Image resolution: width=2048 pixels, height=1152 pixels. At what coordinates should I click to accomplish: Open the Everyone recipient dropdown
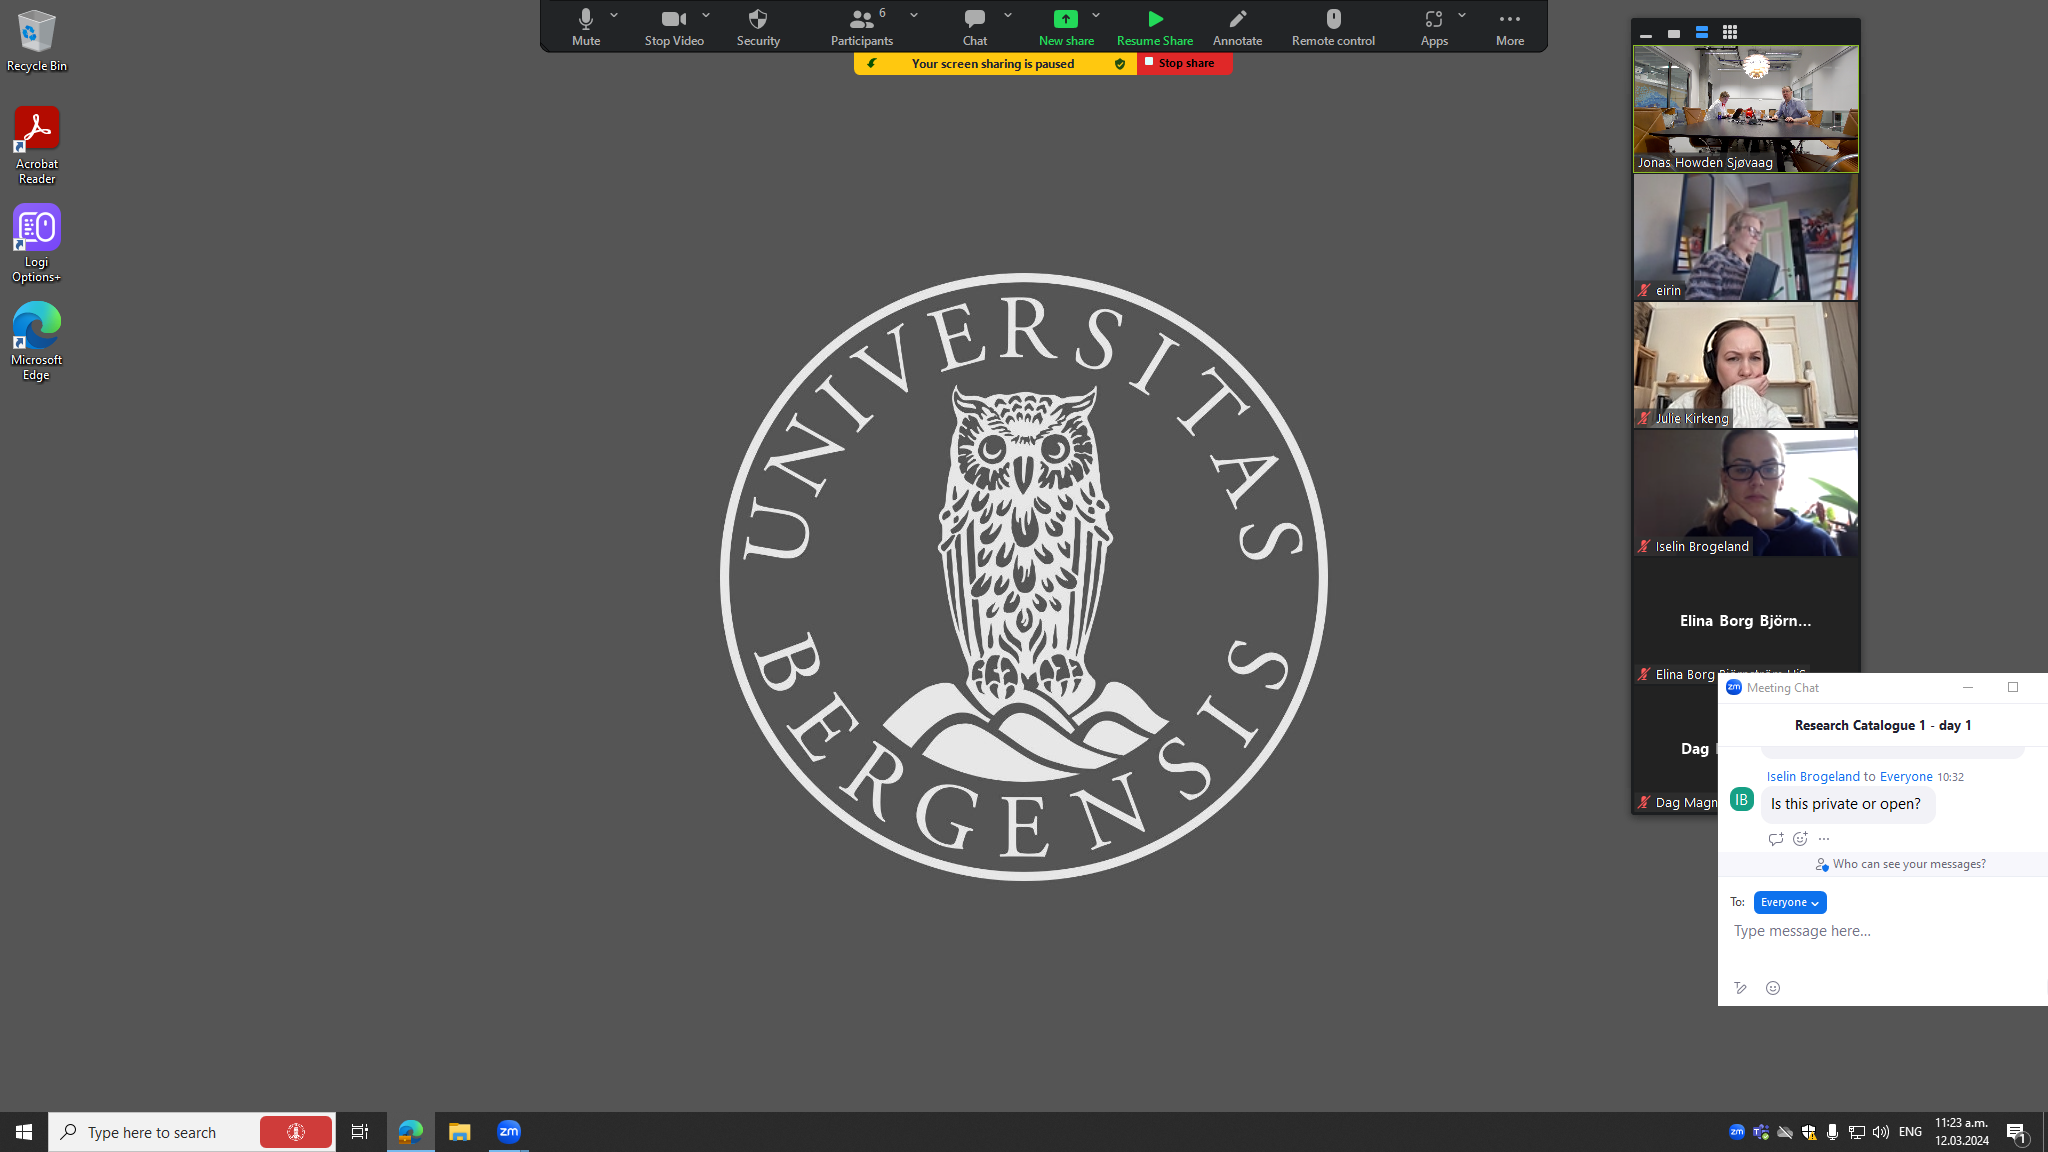(x=1789, y=902)
